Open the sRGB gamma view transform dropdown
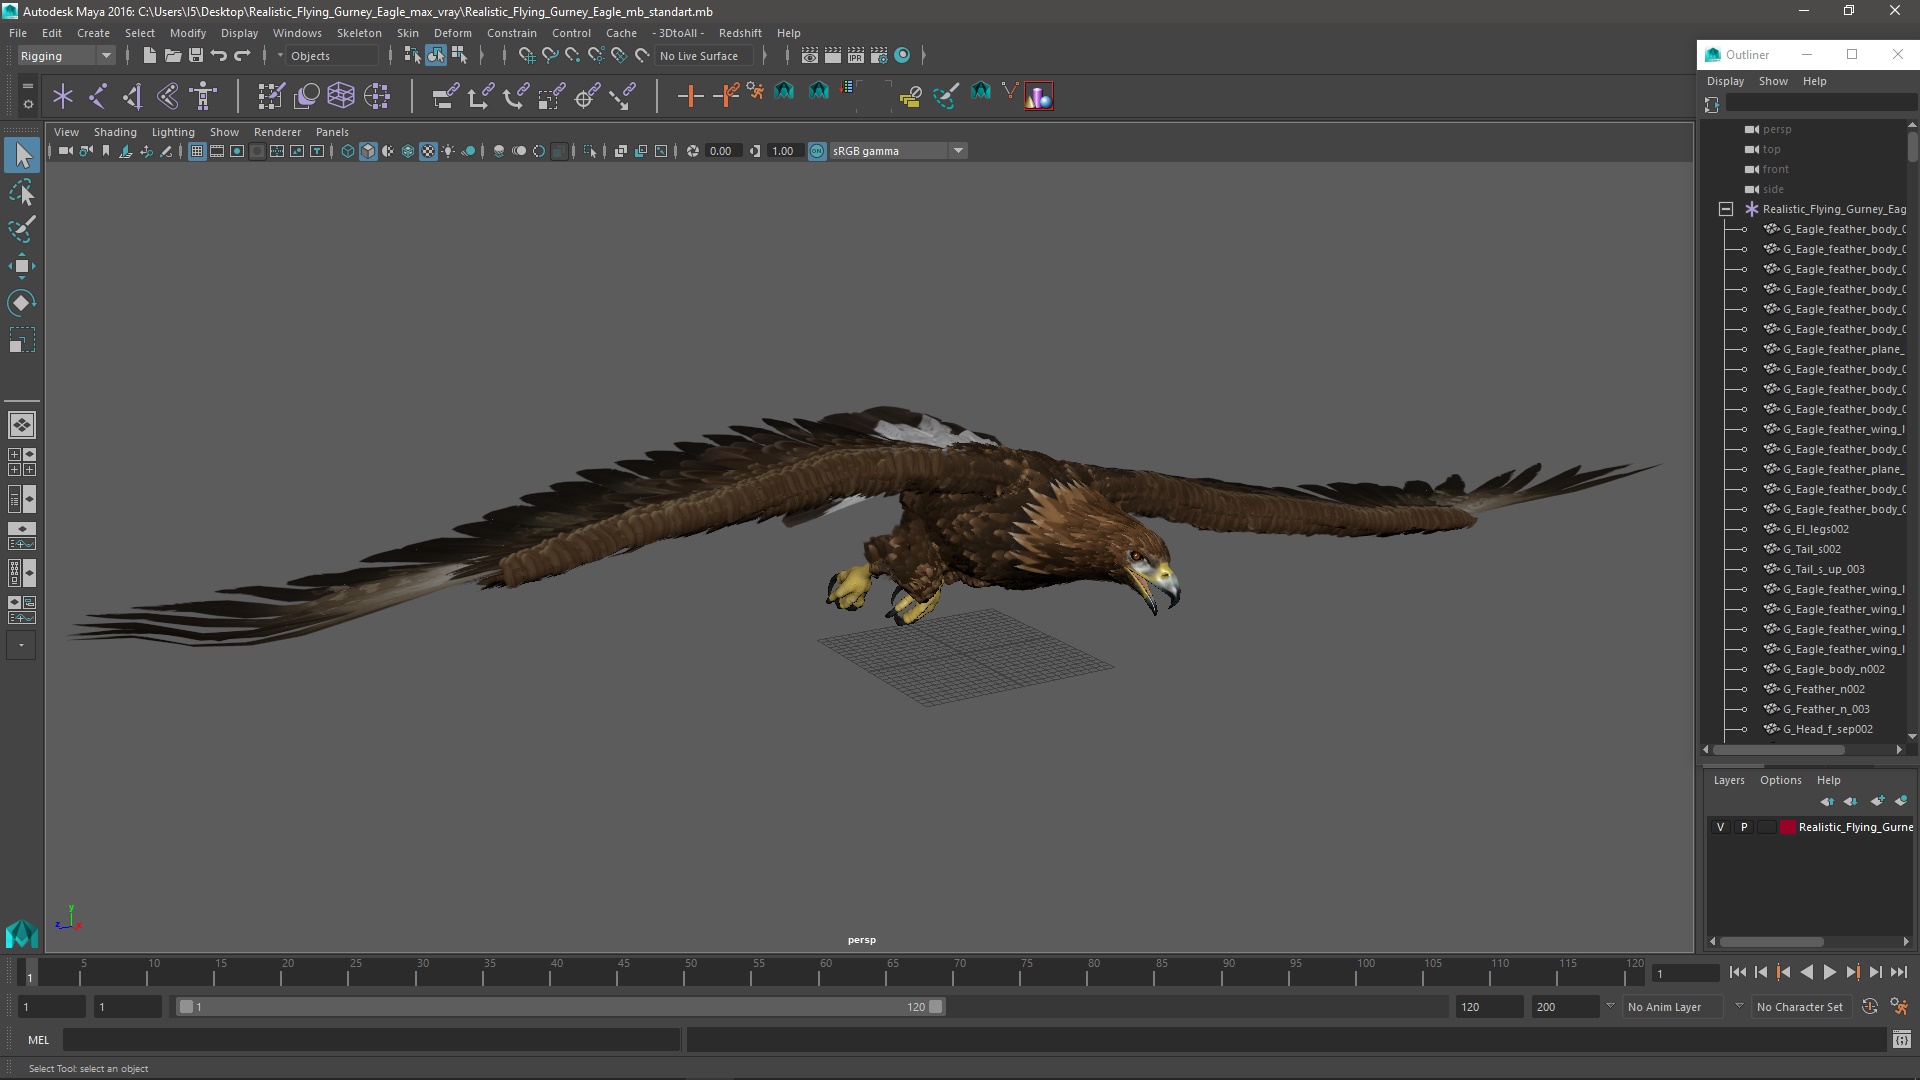 pos(897,151)
